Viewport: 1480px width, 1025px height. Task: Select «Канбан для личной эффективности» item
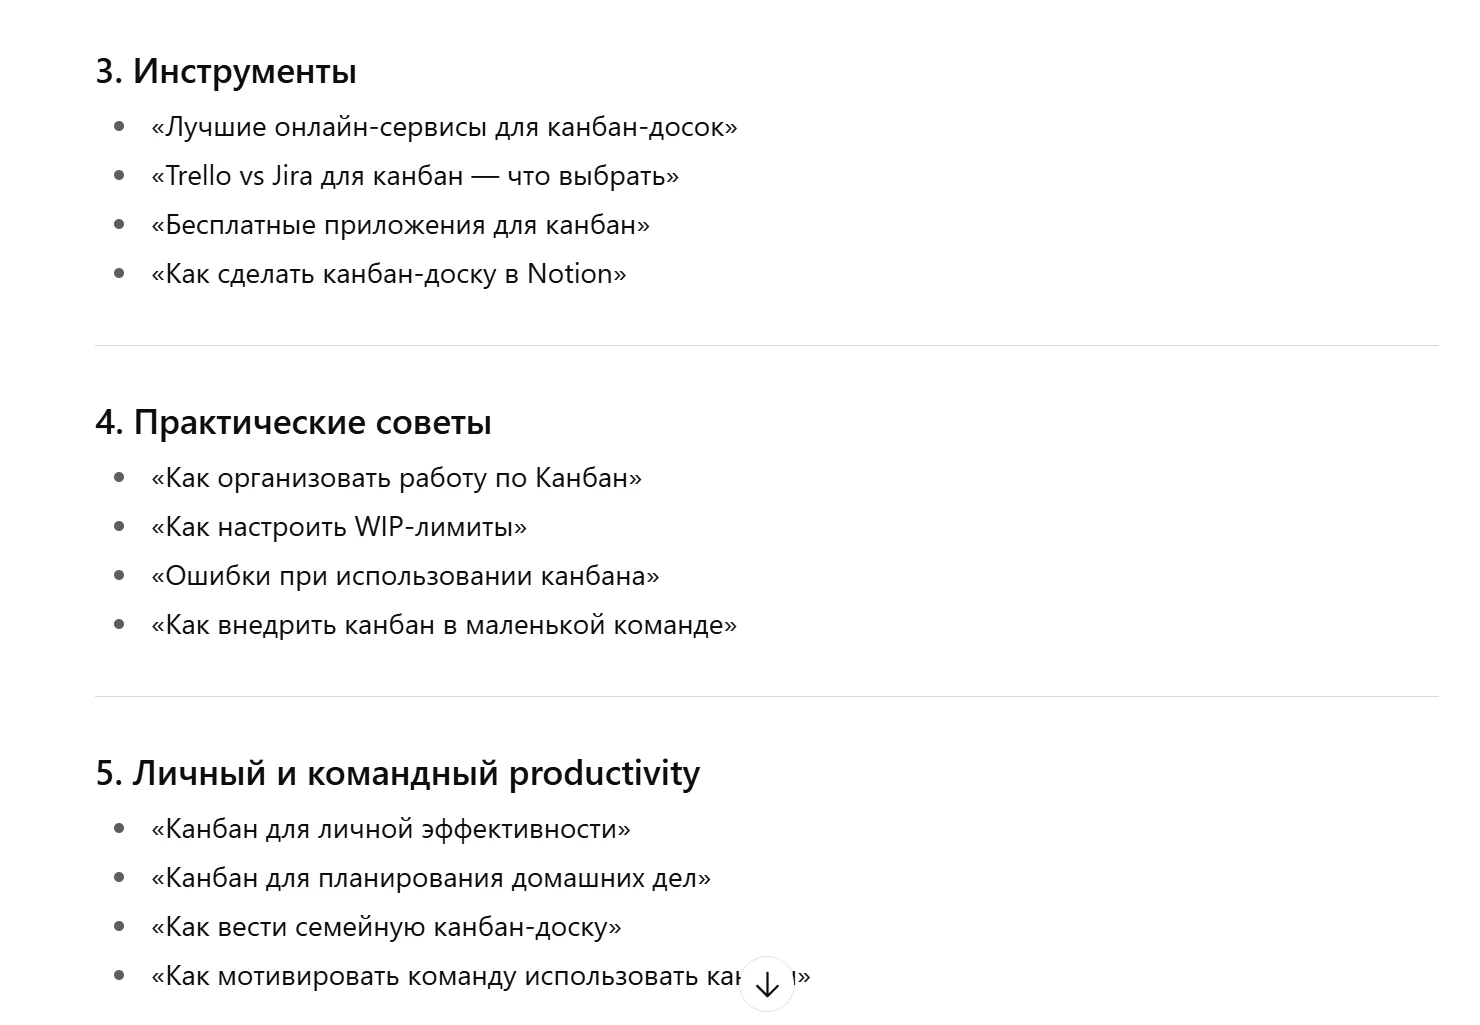(x=390, y=829)
